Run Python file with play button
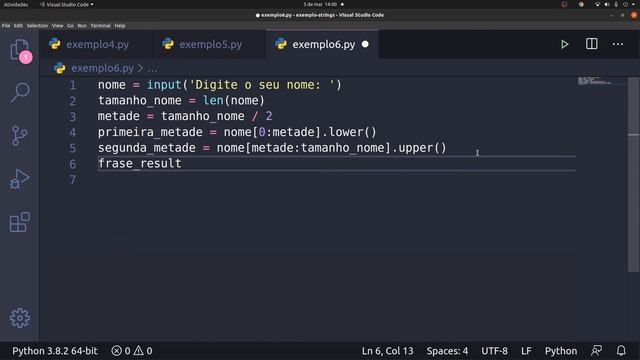The width and height of the screenshot is (640, 360). pos(564,44)
